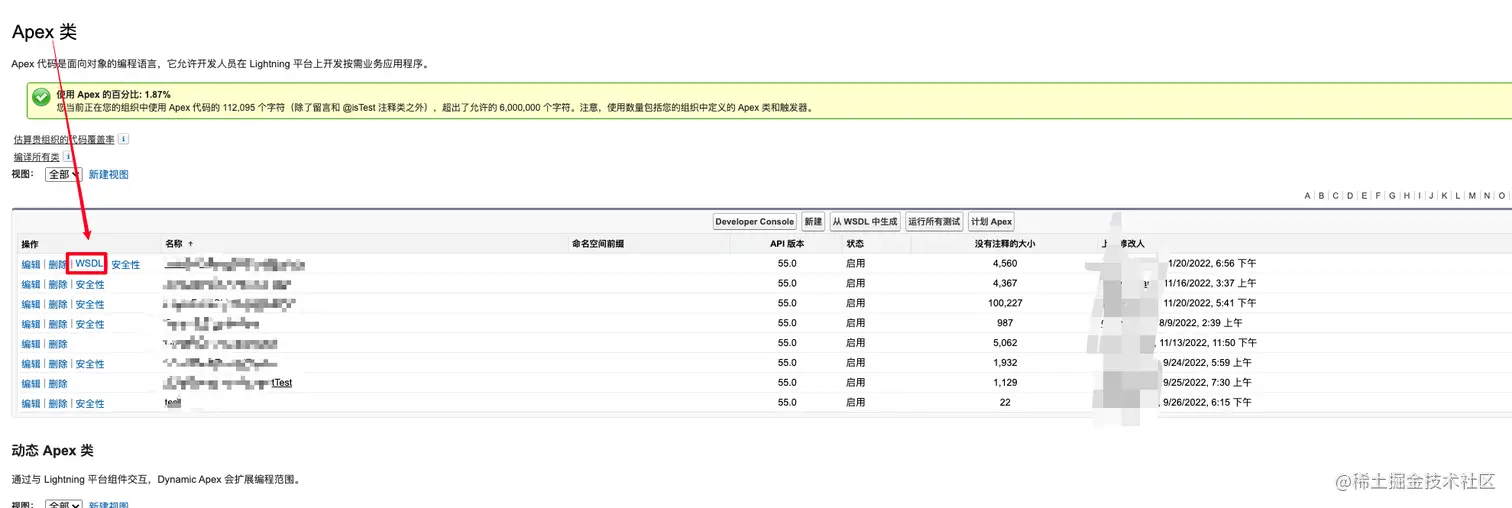
Task: Filter the list by letter C
Action: pos(1336,196)
